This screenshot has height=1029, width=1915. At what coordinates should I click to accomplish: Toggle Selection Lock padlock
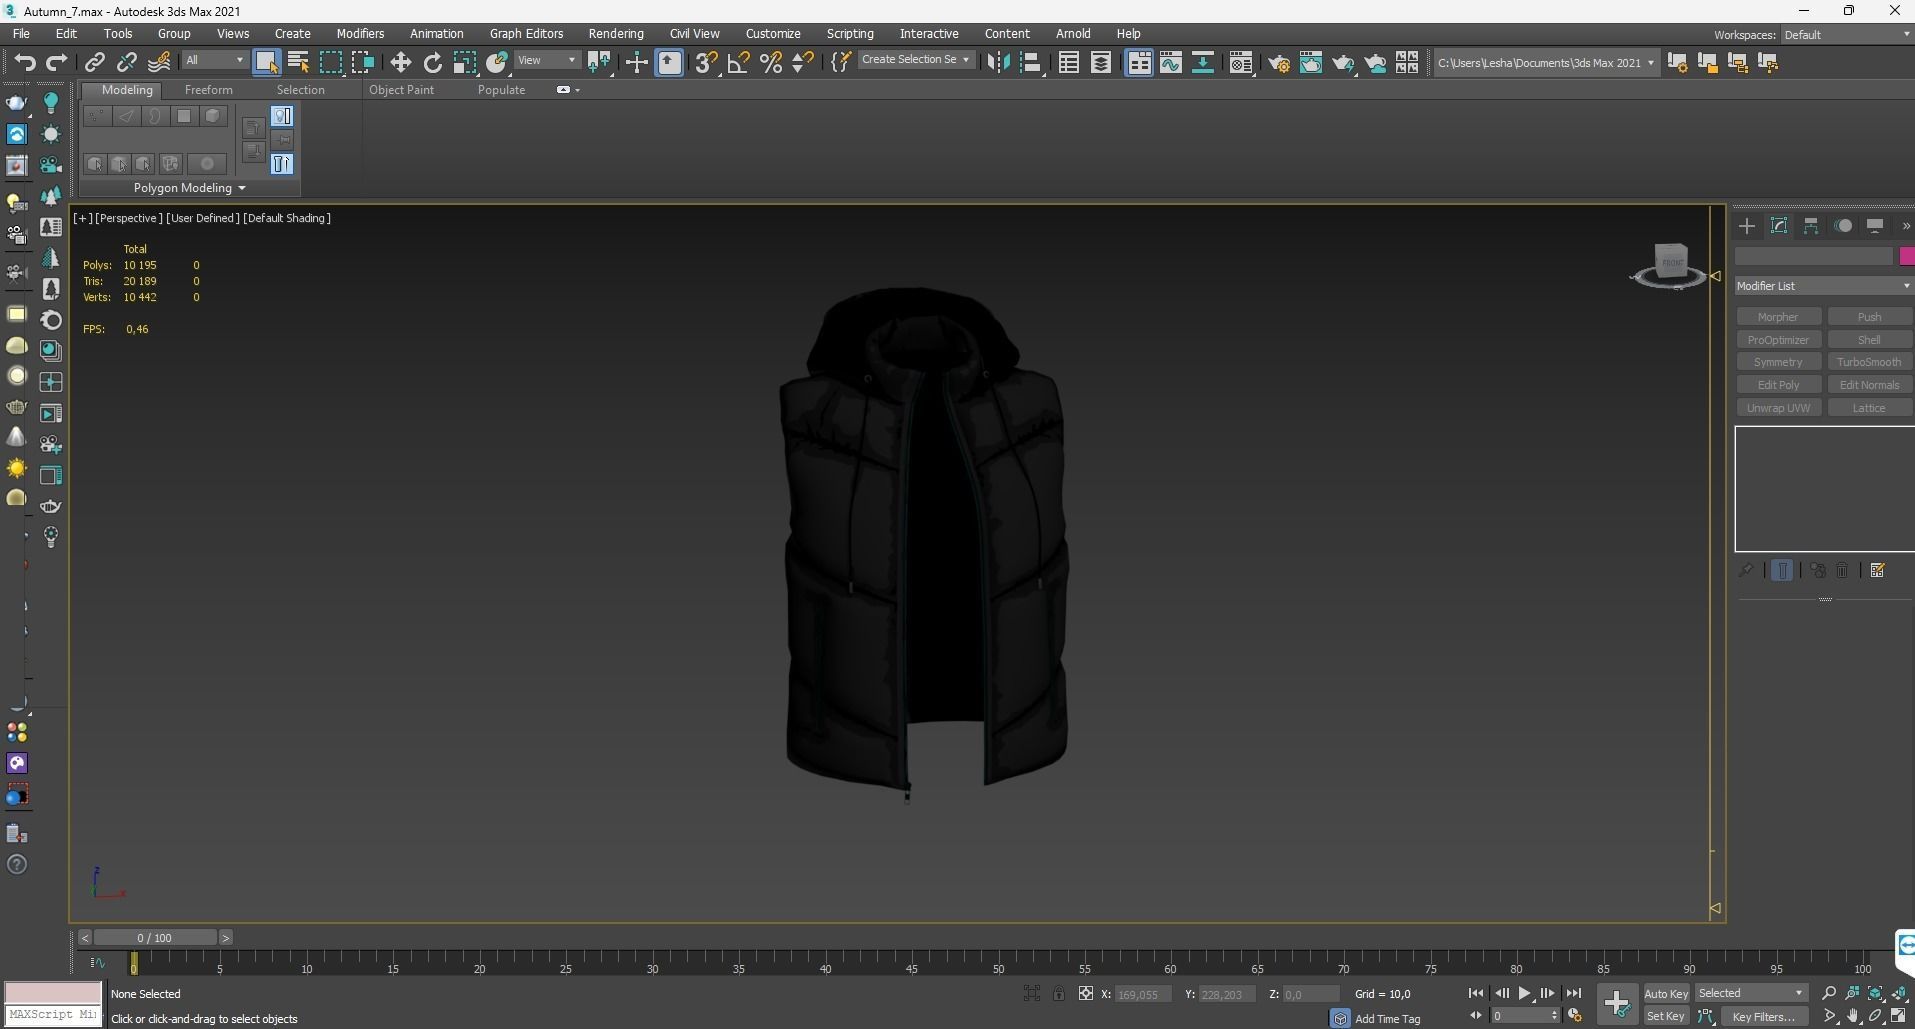(x=1058, y=993)
